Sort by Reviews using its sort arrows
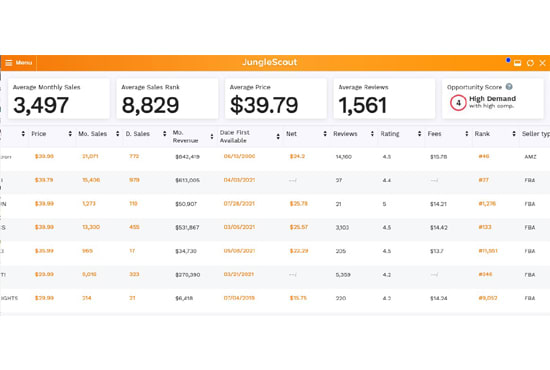The width and height of the screenshot is (550, 370). pos(372,134)
